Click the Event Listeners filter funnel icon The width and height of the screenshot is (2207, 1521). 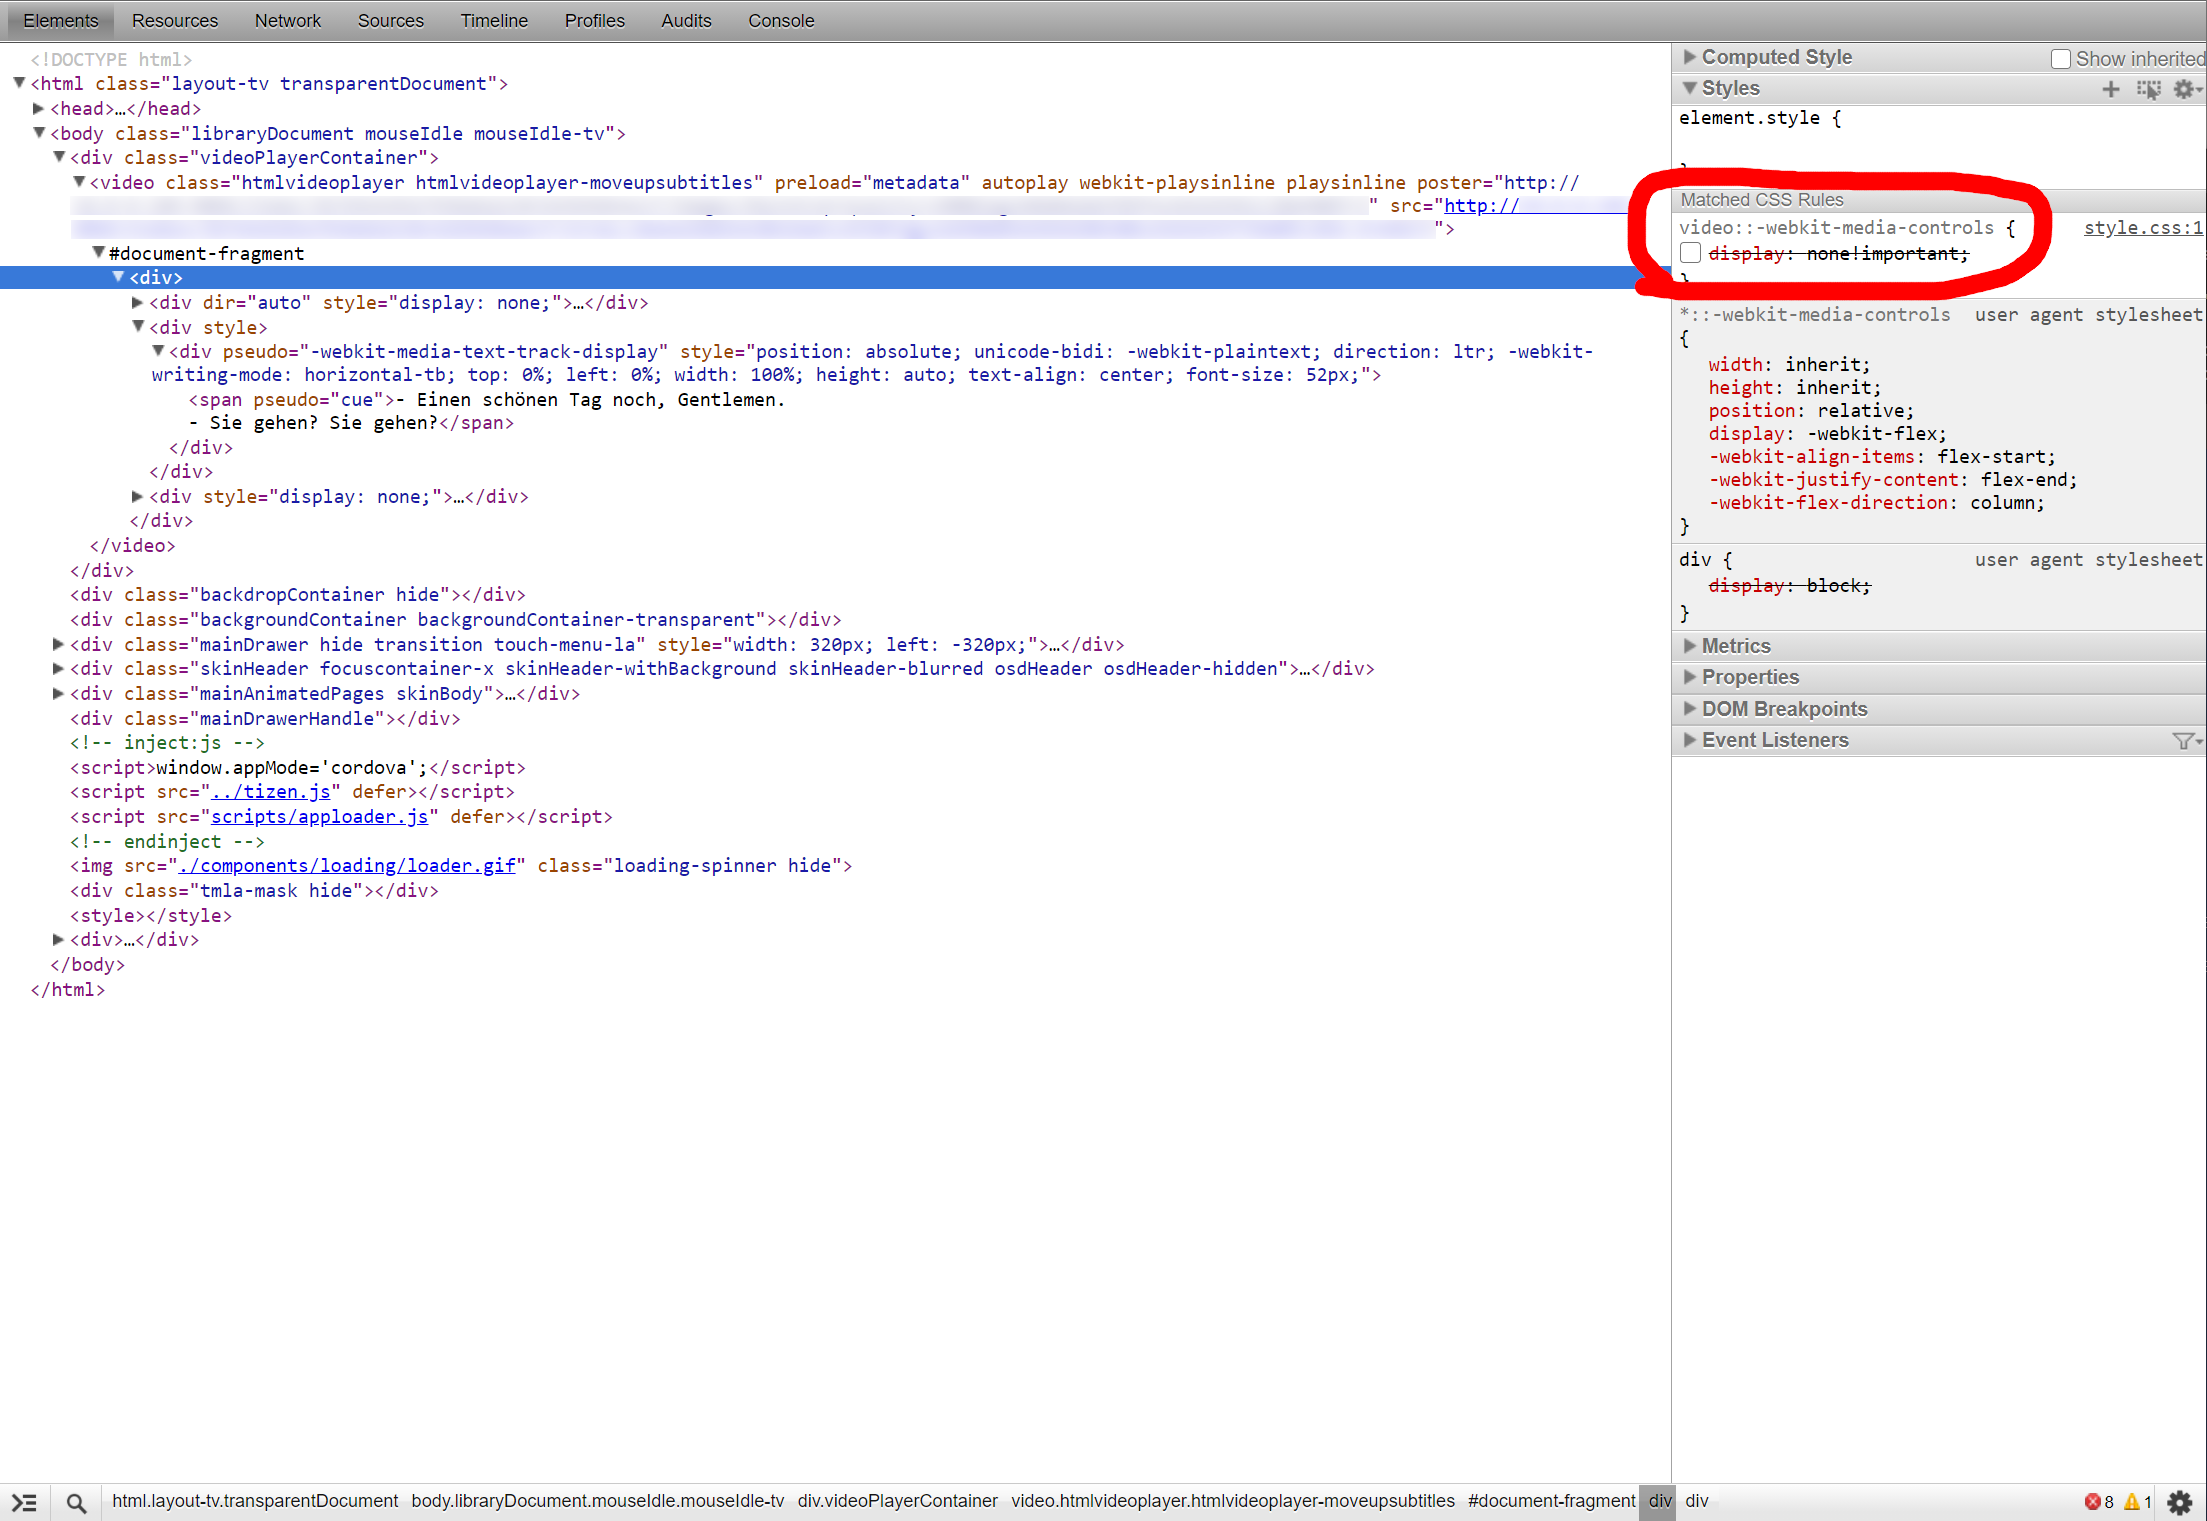[x=2184, y=740]
